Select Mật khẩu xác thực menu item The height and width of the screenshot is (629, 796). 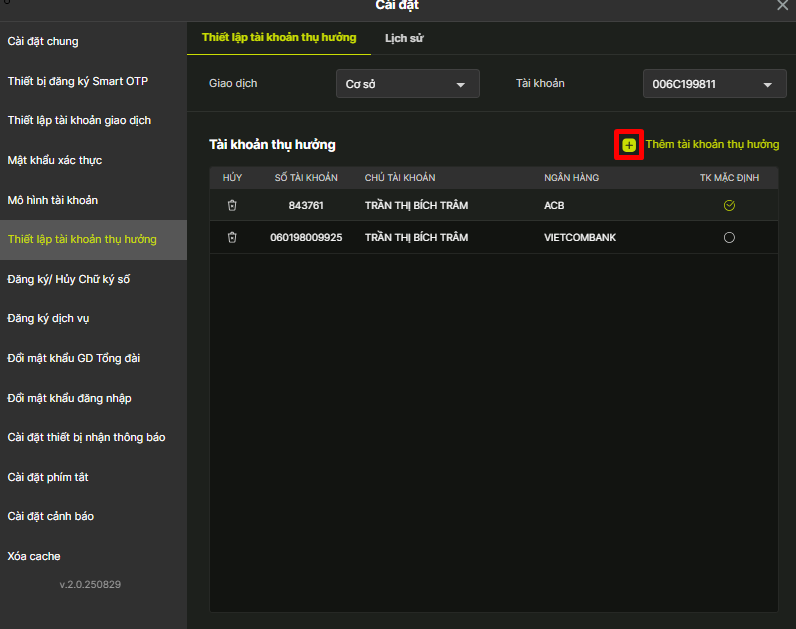click(x=55, y=160)
